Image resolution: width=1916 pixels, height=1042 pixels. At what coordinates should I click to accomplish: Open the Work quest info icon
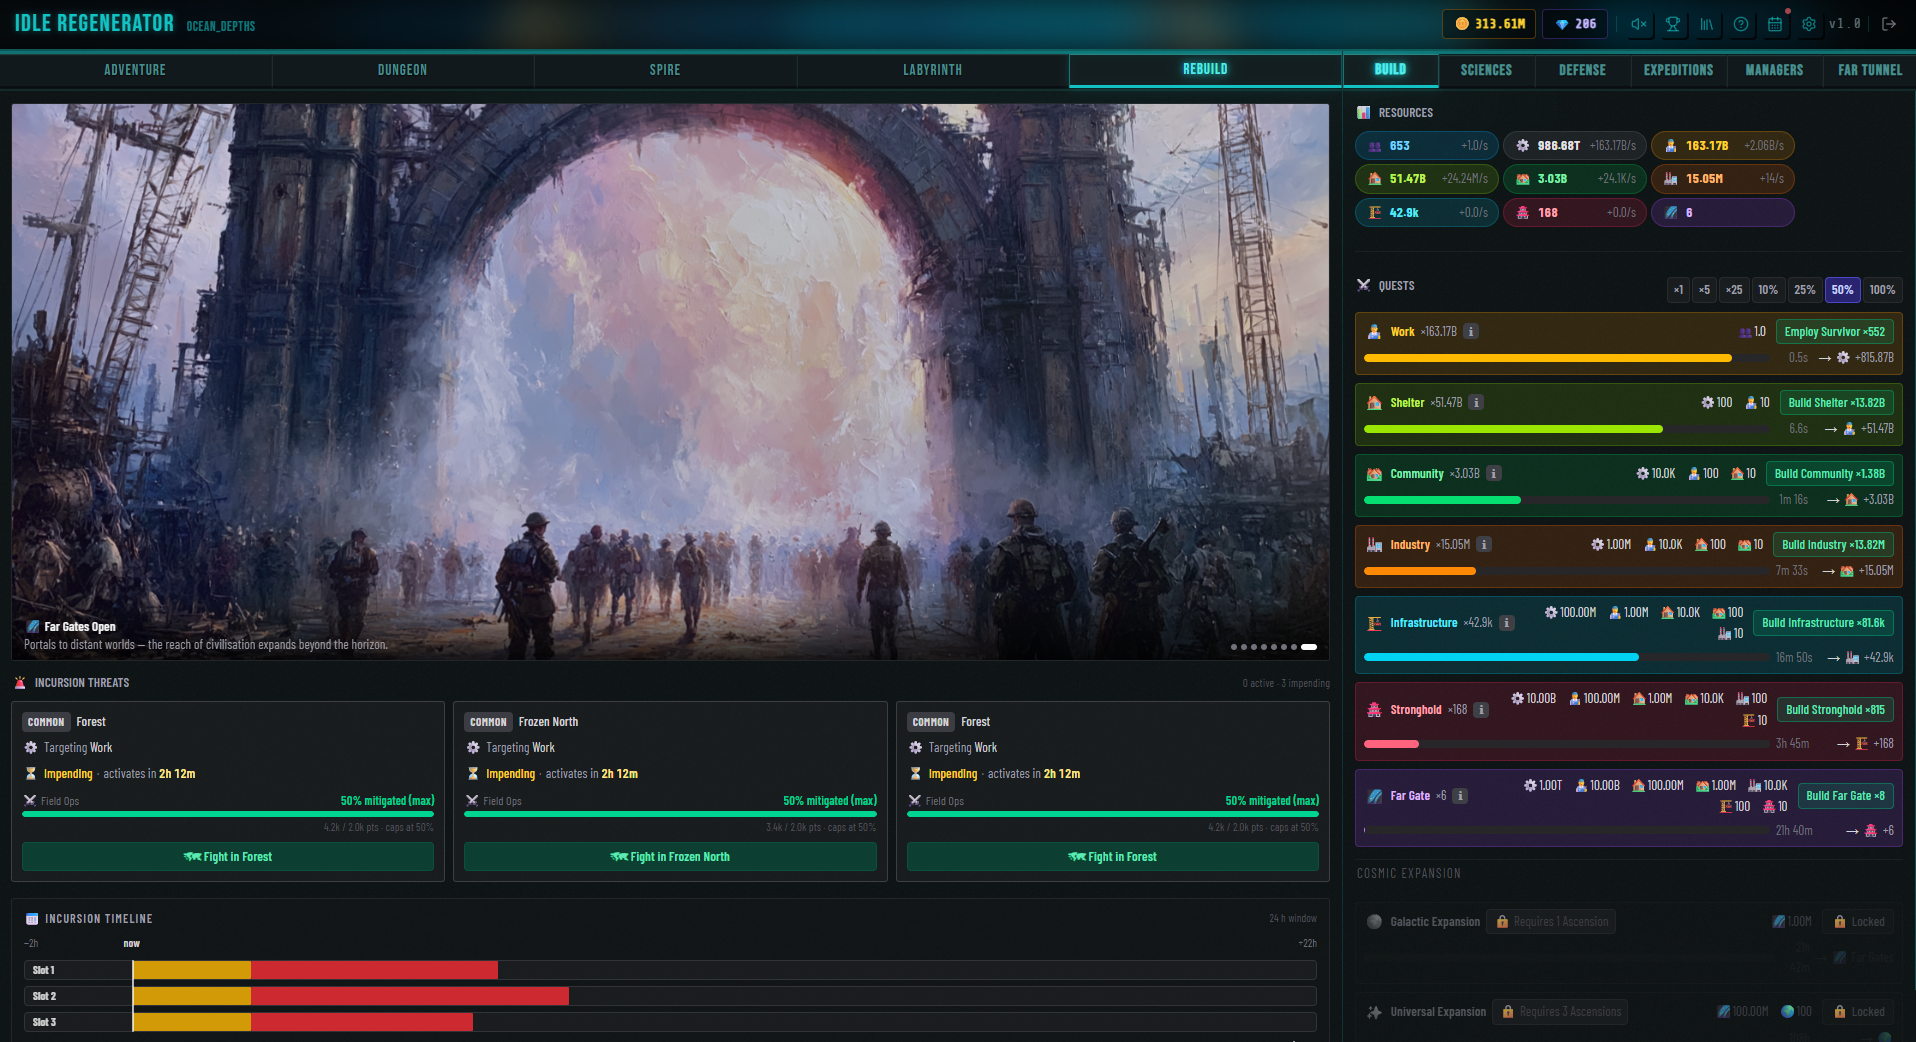pos(1471,332)
